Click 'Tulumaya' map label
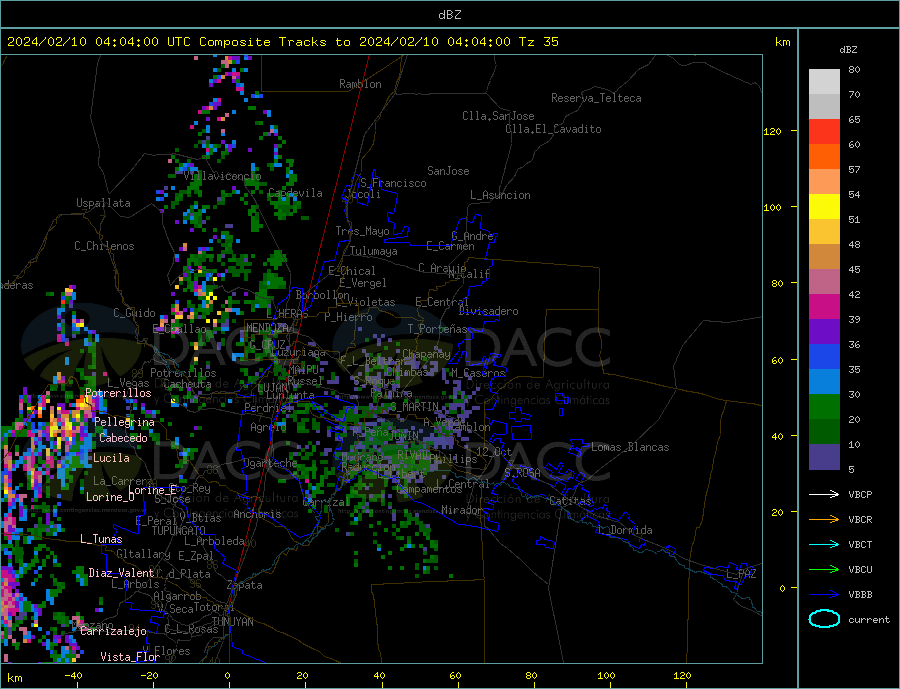This screenshot has width=900, height=689. pos(373,251)
